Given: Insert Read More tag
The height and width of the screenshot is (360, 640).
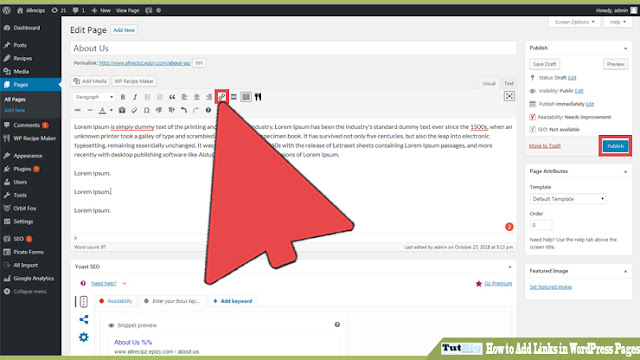Looking at the screenshot, I should click(x=234, y=97).
